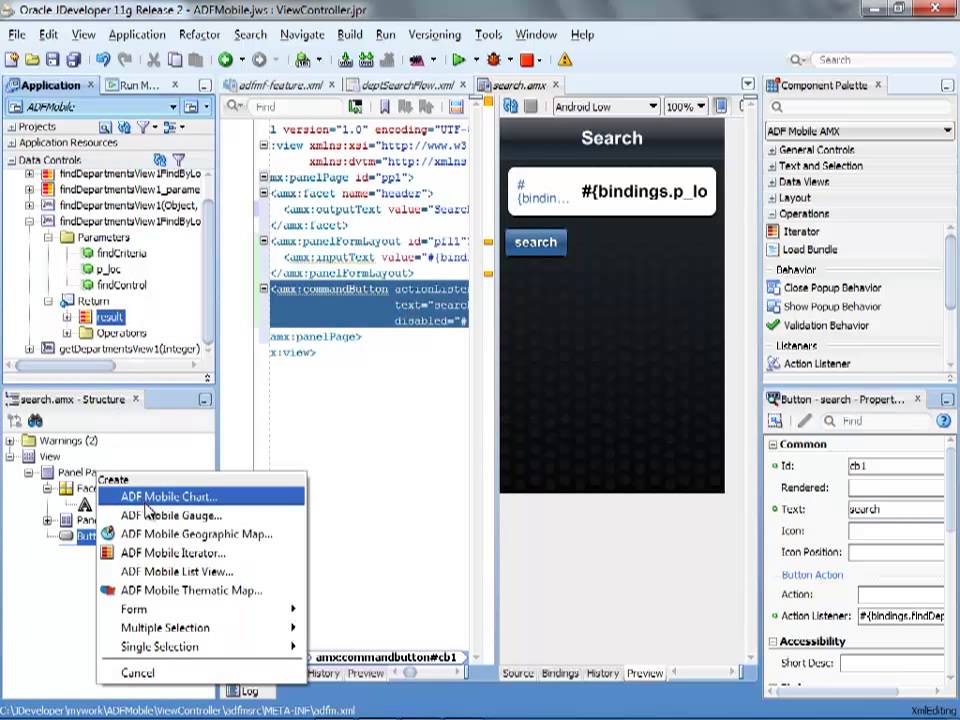Expand the Operations folder under Return
Screen dimensions: 960x720
pyautogui.click(x=67, y=333)
